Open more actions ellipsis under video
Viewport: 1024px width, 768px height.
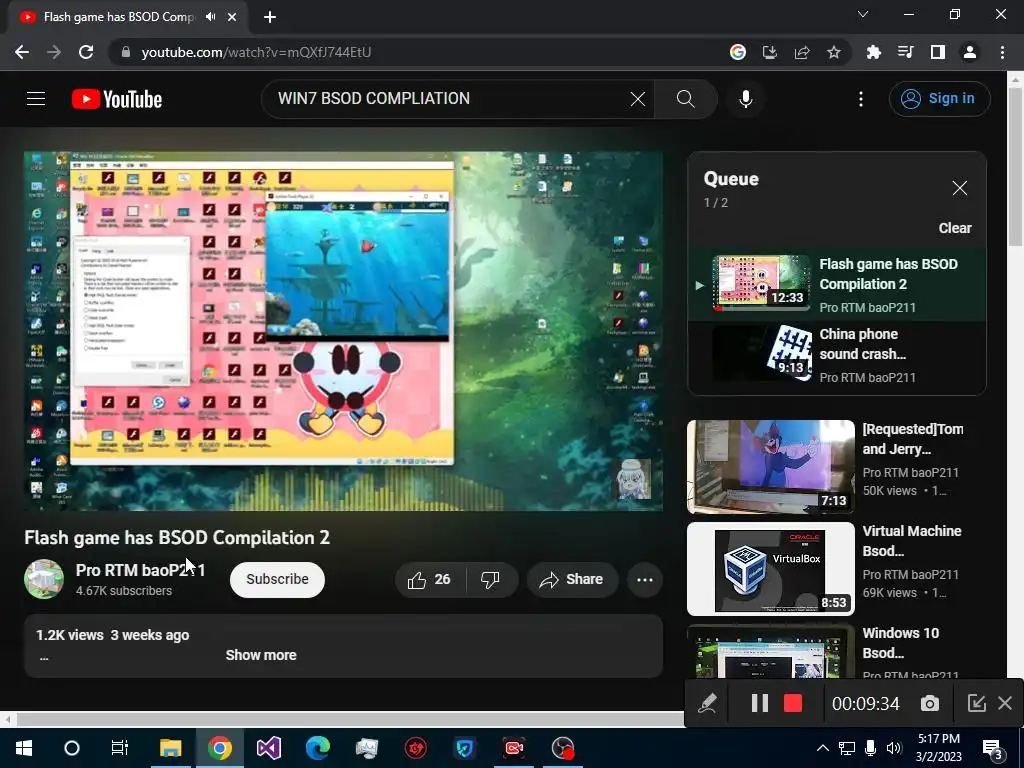click(645, 579)
